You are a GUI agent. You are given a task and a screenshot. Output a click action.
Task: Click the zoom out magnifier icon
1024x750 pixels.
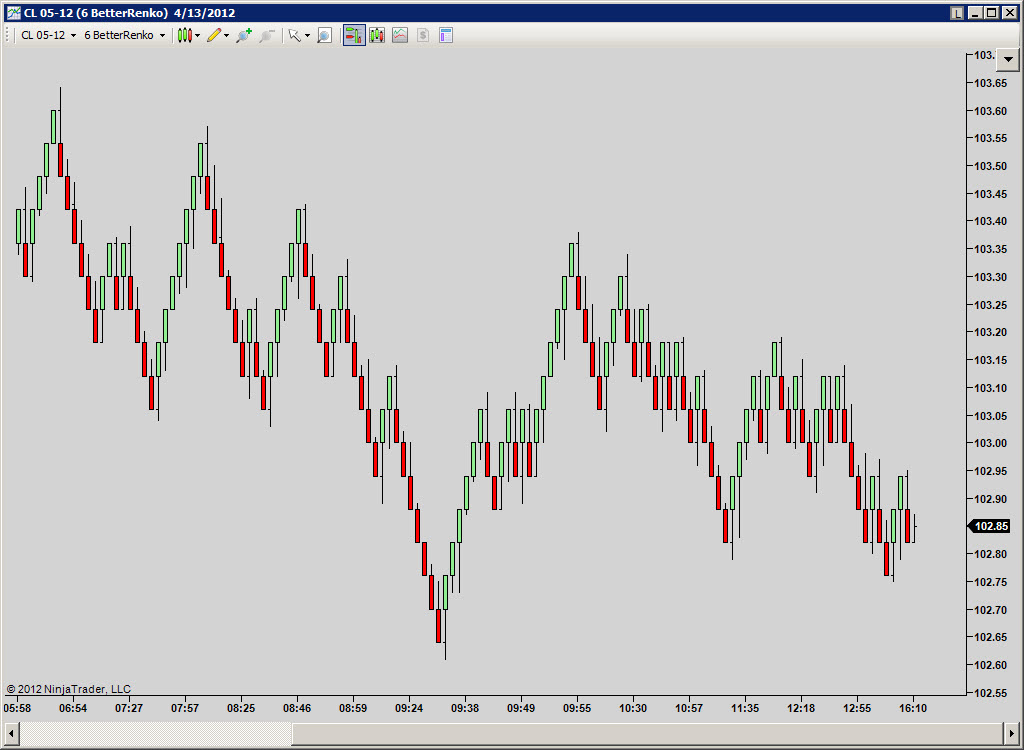pos(266,35)
